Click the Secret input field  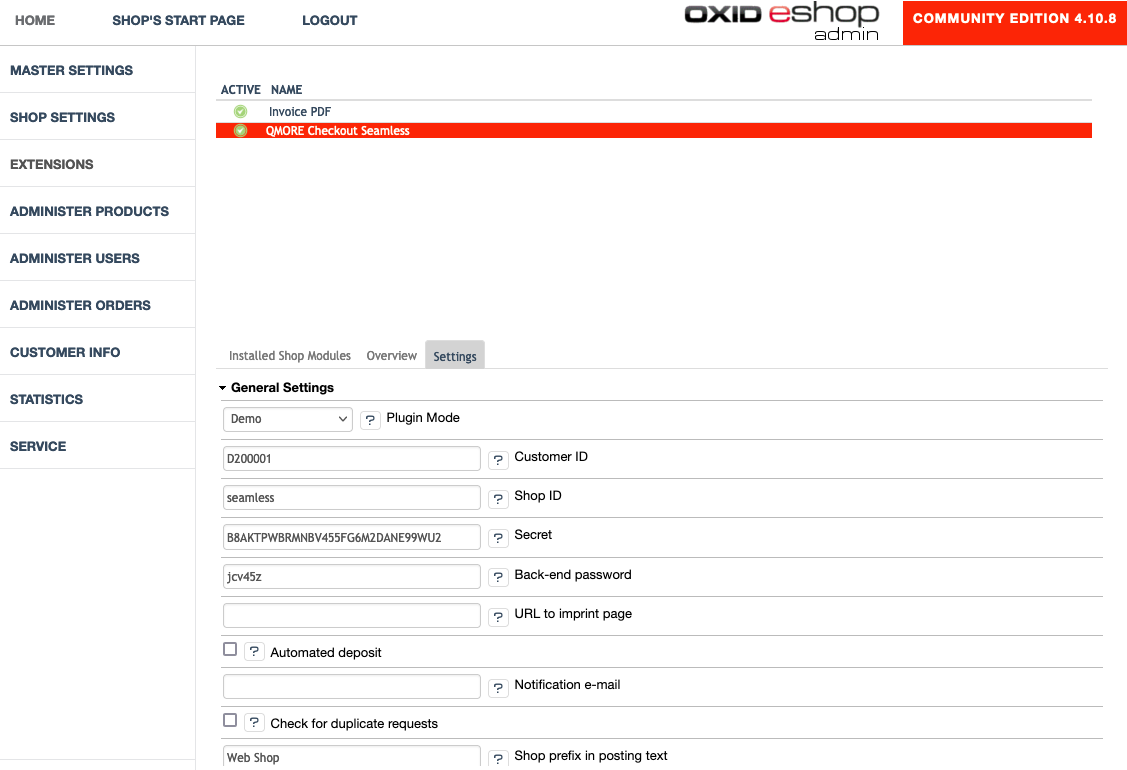[351, 537]
